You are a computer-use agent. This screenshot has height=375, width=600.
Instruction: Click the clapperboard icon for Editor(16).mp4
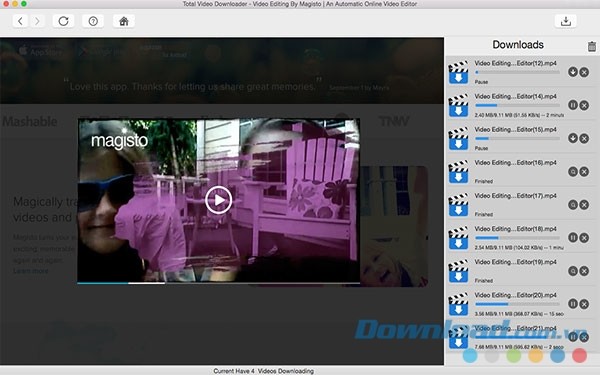(458, 171)
